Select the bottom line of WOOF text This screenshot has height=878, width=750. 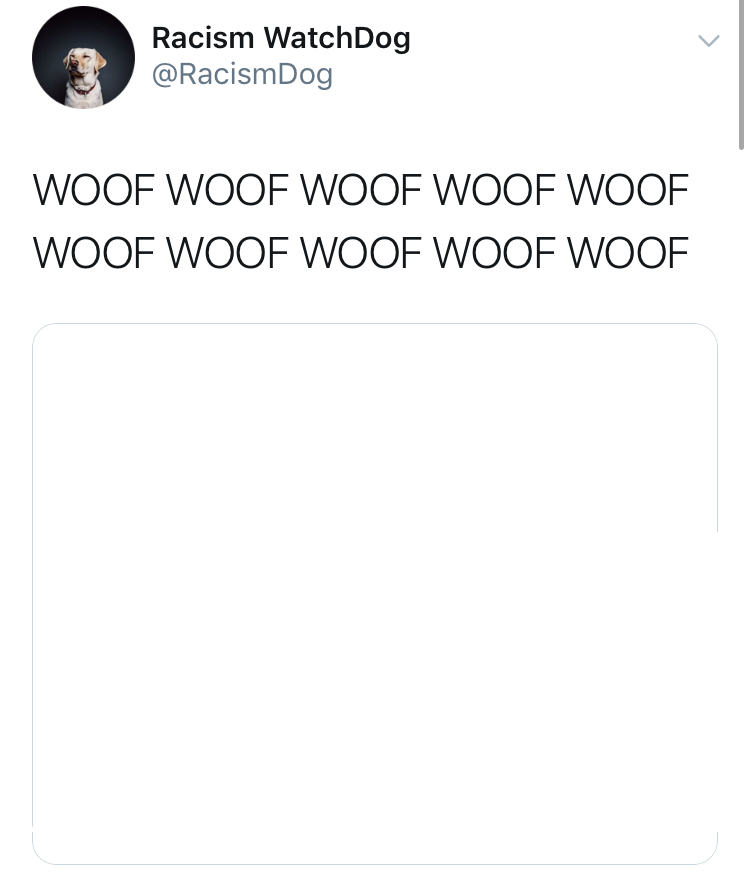click(361, 253)
